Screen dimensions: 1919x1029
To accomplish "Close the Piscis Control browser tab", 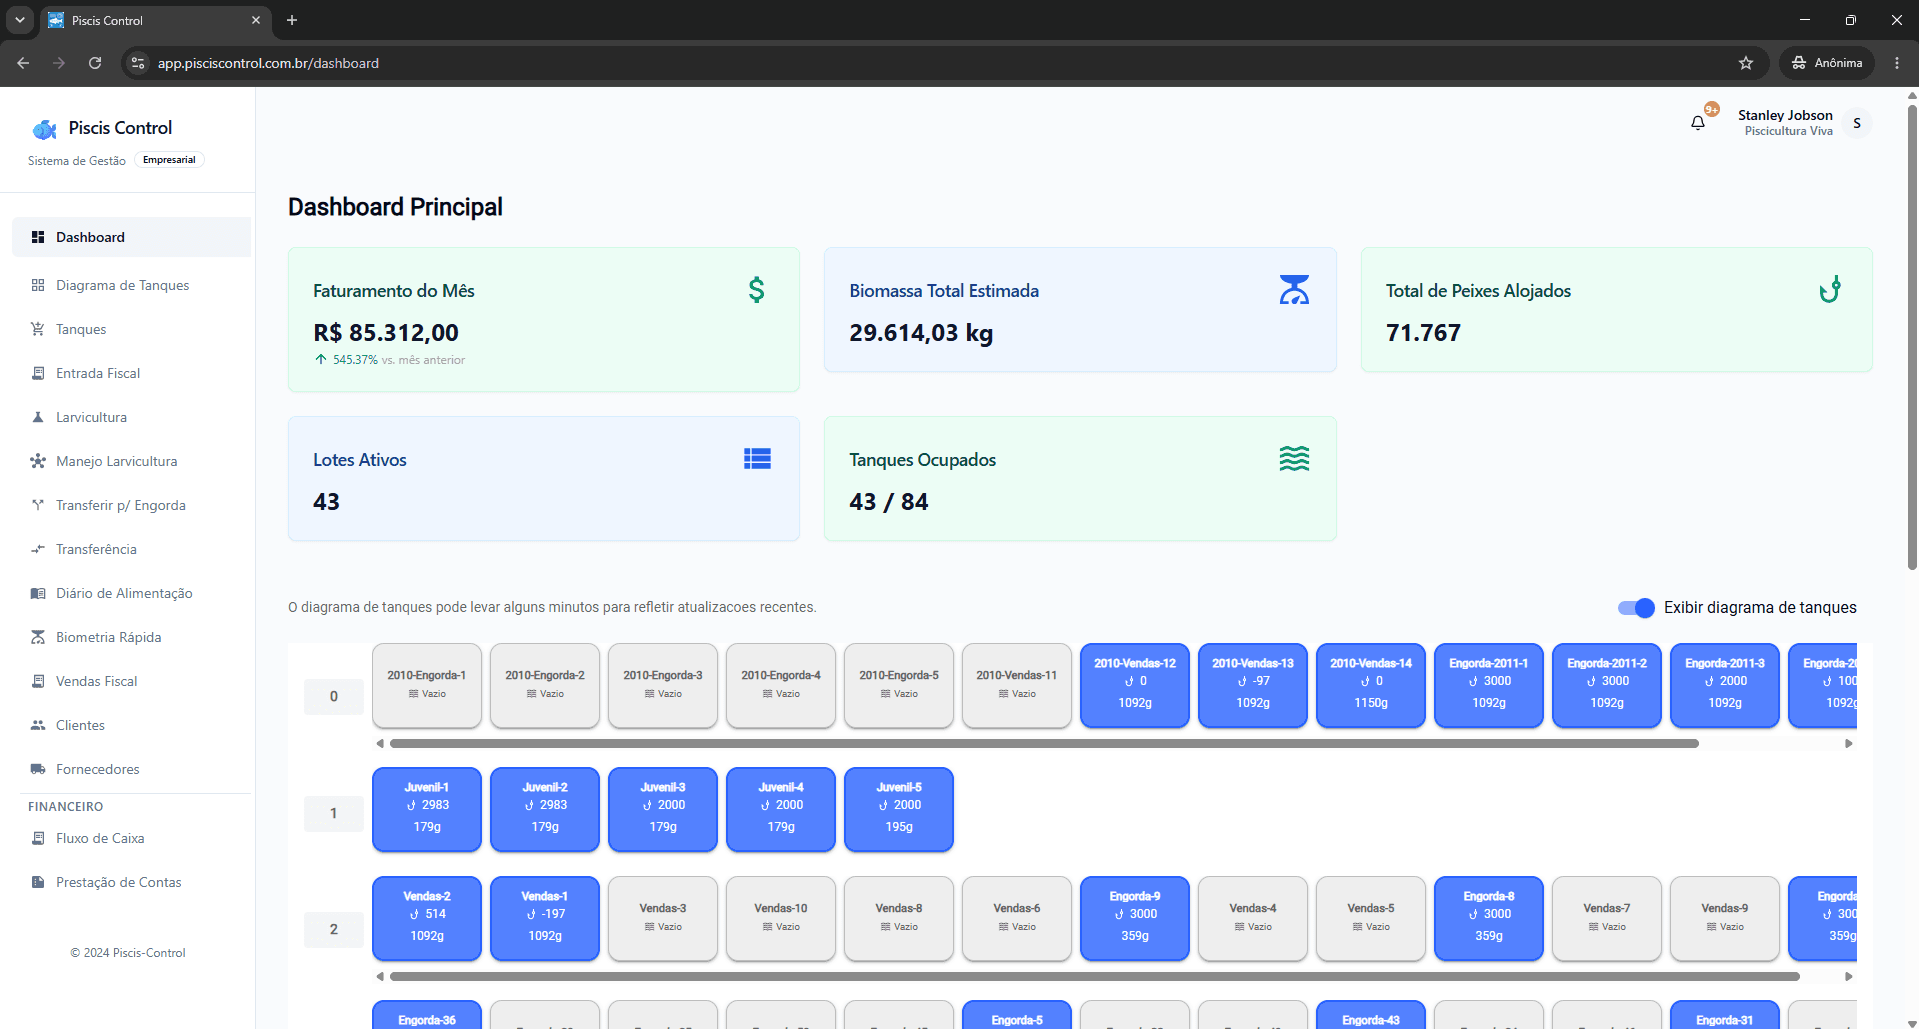I will pyautogui.click(x=256, y=20).
